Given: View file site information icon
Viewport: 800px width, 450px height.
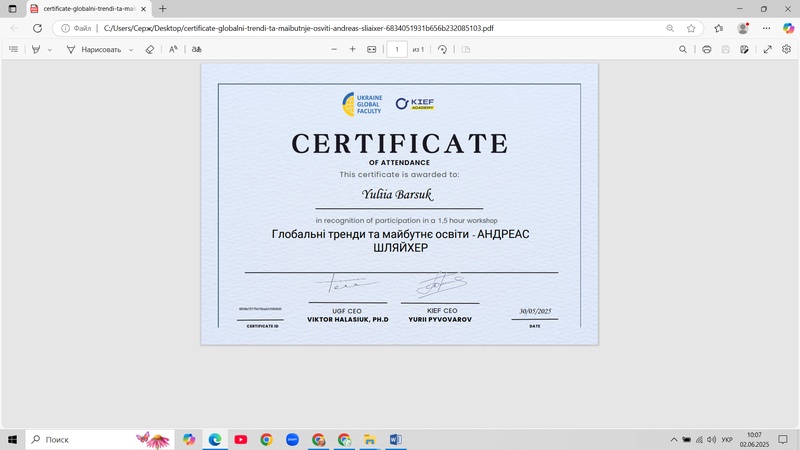Looking at the screenshot, I should [65, 29].
